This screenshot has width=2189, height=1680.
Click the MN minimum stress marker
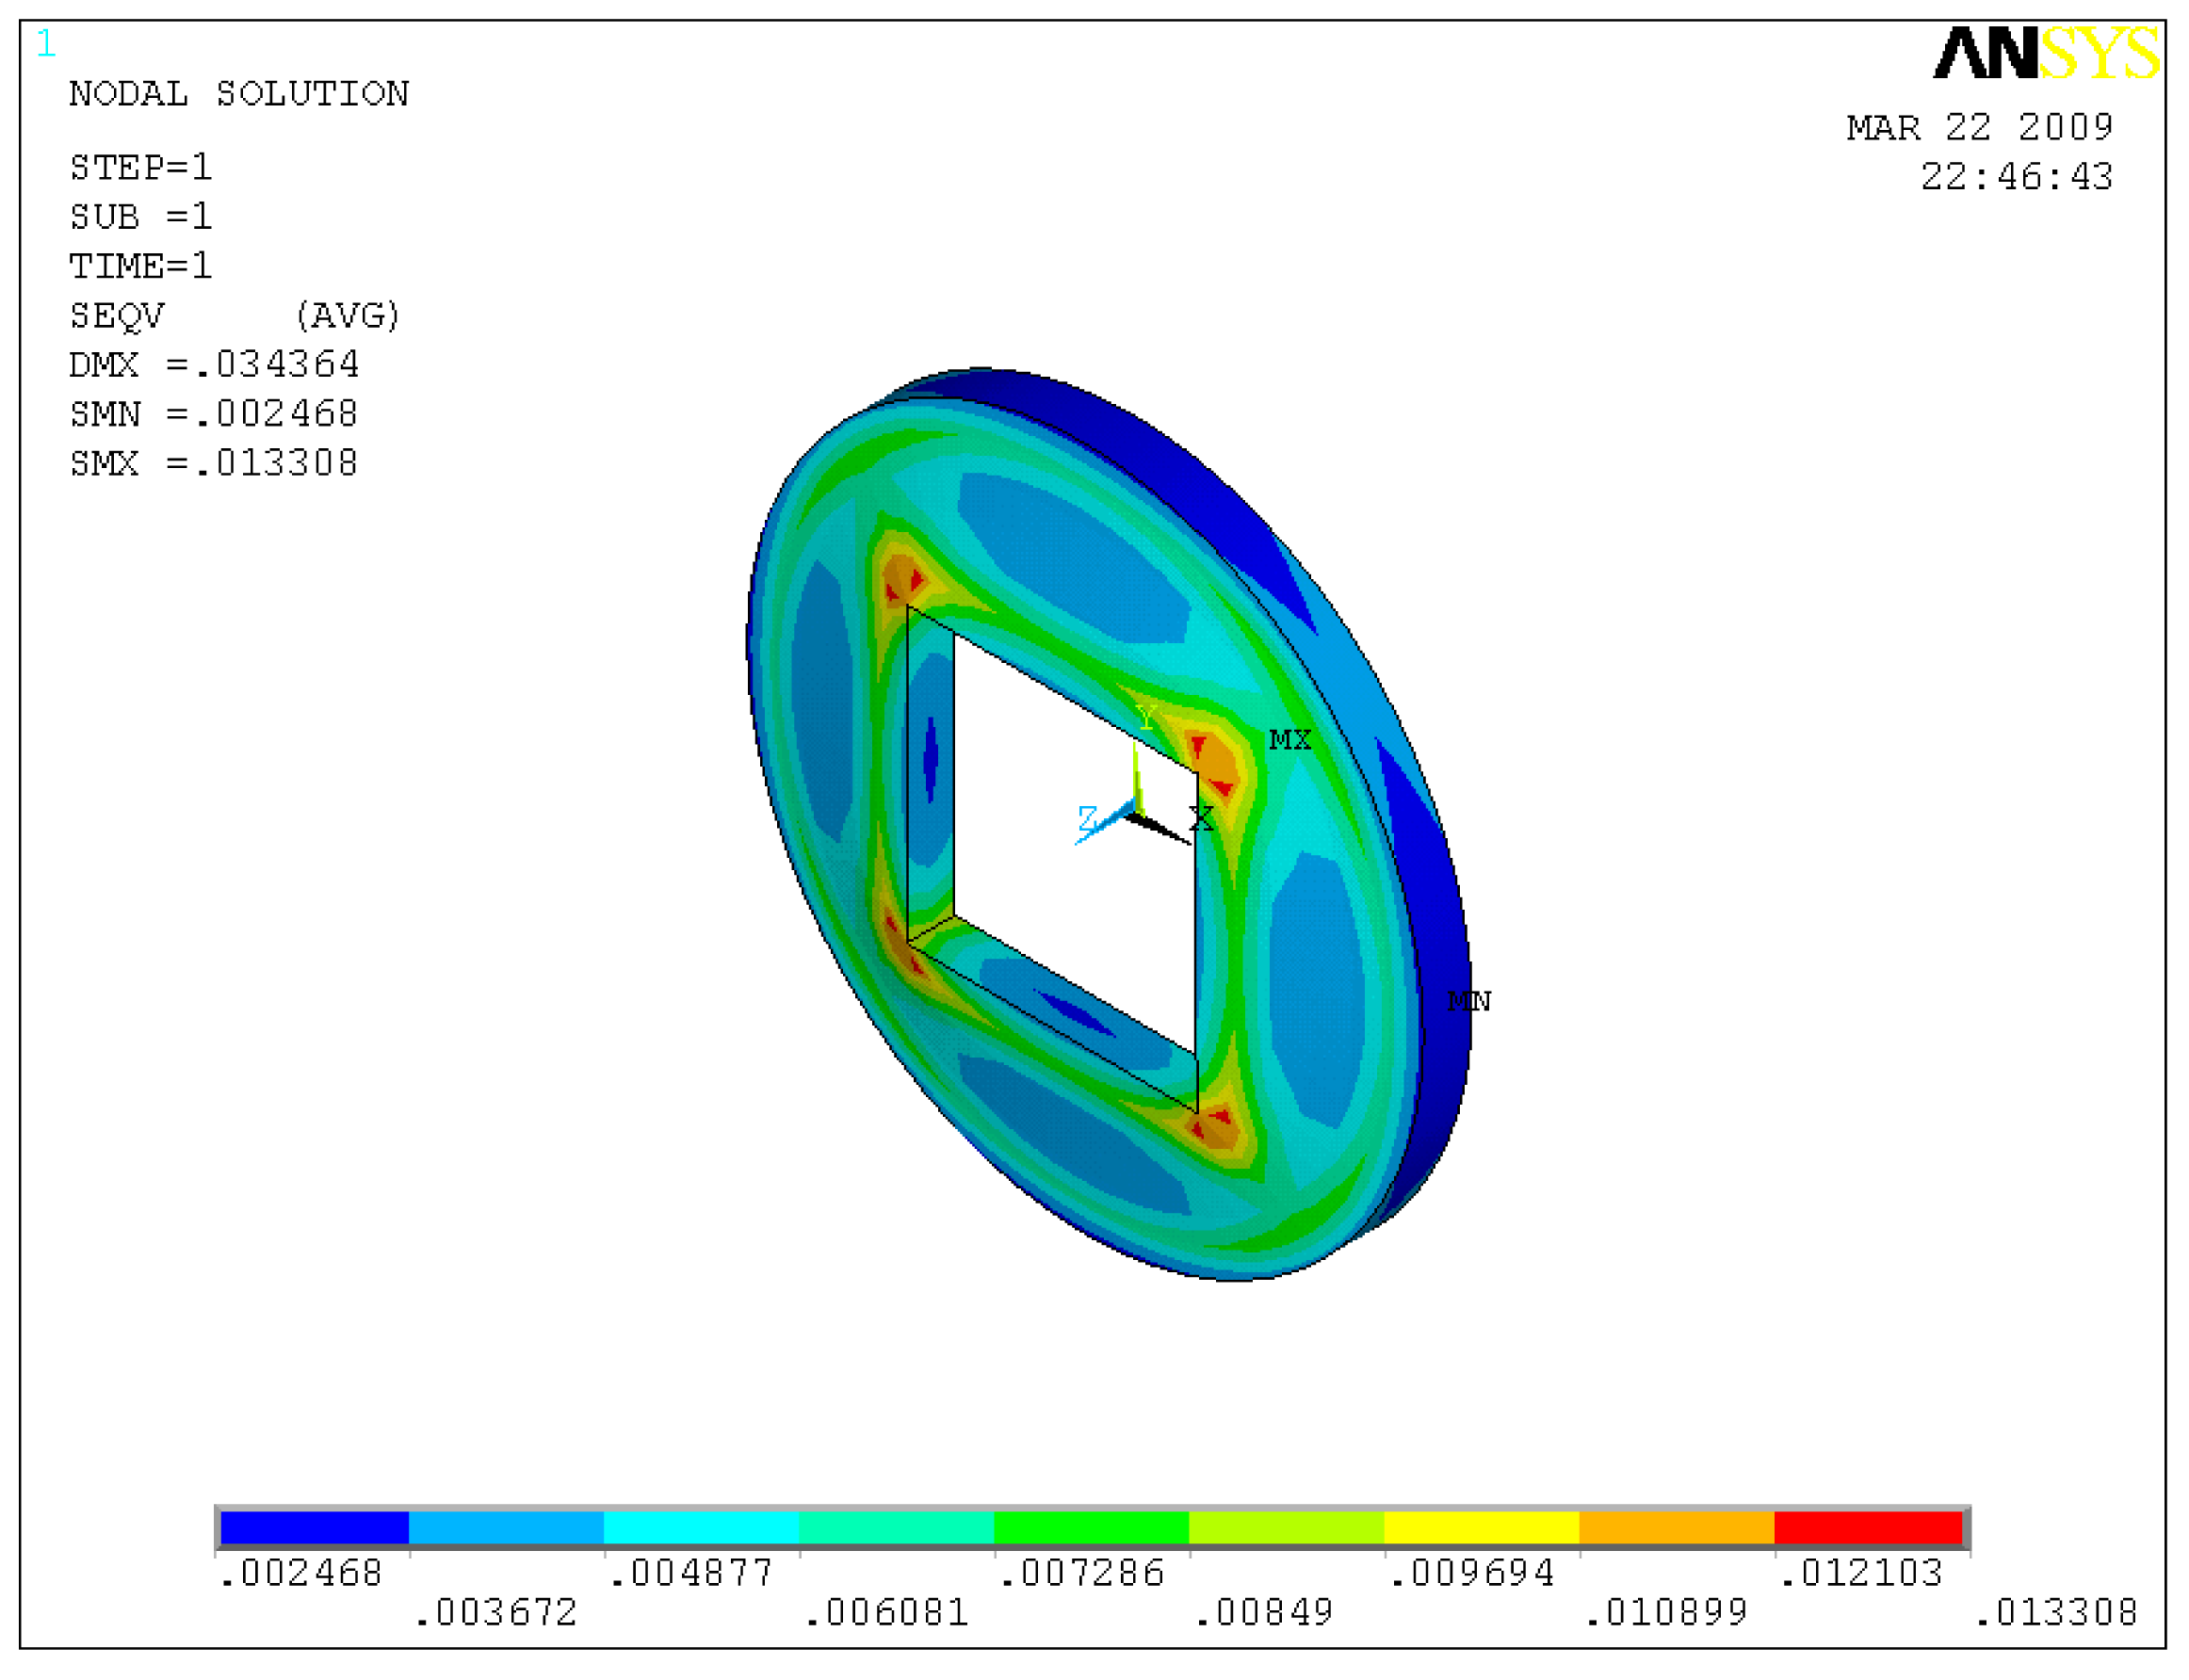pos(1468,1001)
